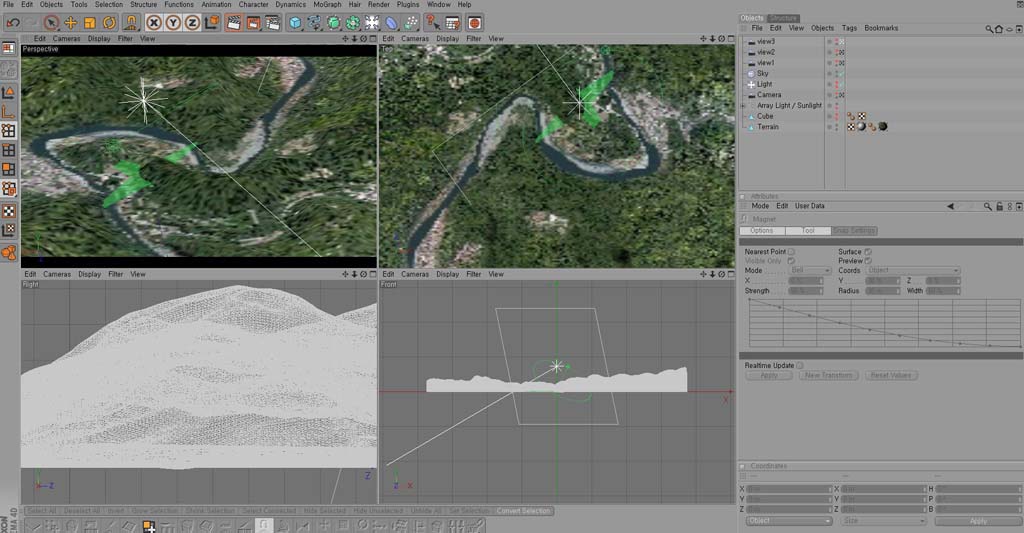
Task: Open the green Array modeling objects icon
Action: (353, 23)
